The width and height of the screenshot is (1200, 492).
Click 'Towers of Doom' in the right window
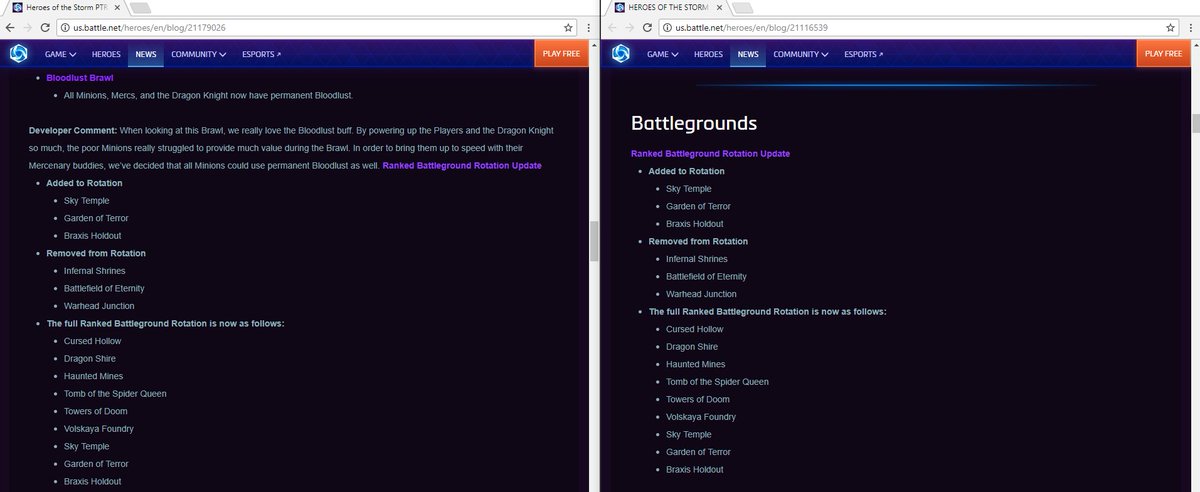point(698,400)
